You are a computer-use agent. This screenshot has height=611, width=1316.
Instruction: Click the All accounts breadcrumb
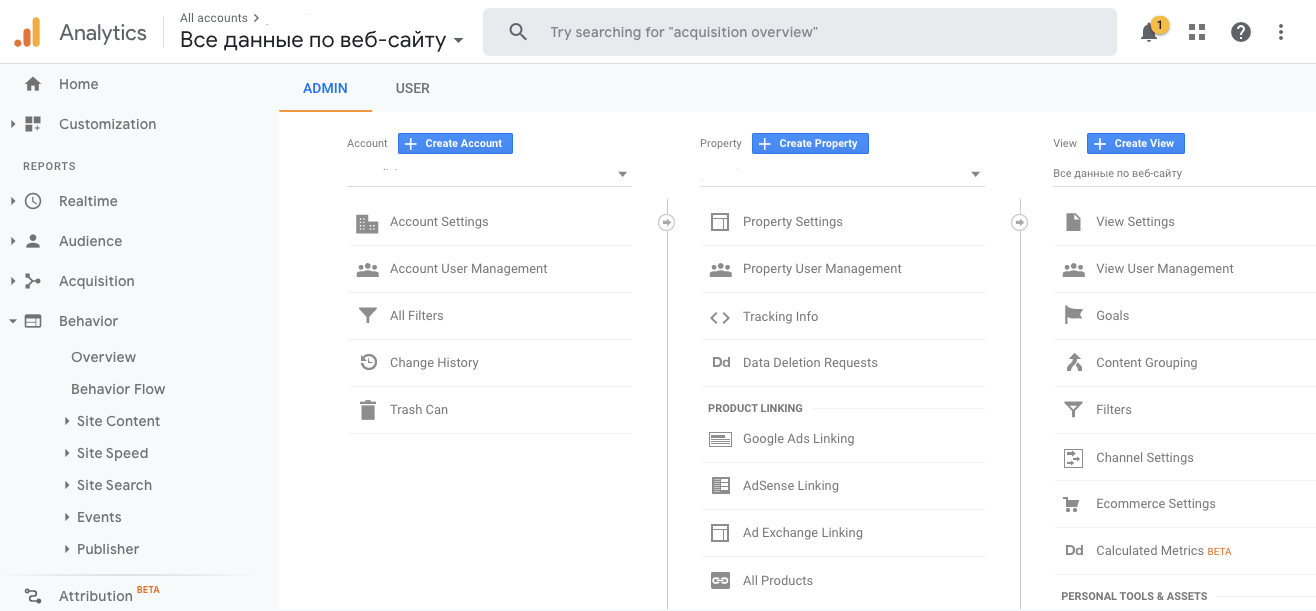tap(214, 18)
